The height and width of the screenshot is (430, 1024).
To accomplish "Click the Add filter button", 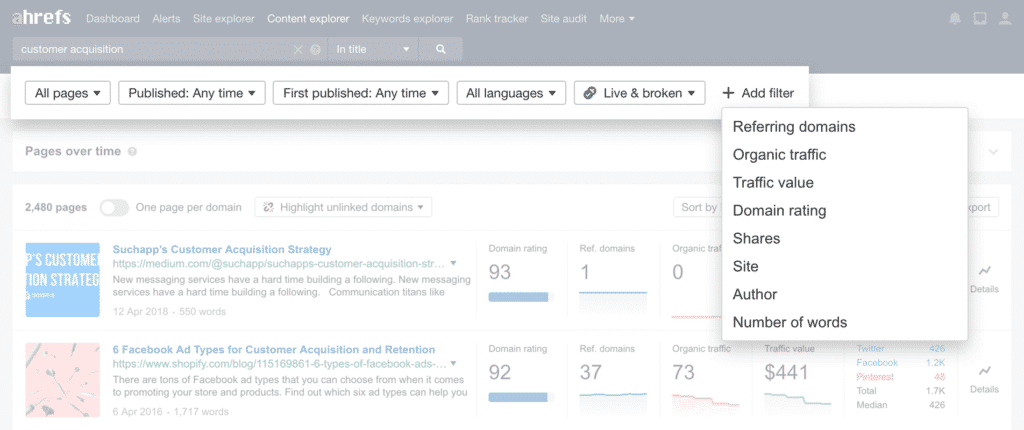I will click(758, 93).
